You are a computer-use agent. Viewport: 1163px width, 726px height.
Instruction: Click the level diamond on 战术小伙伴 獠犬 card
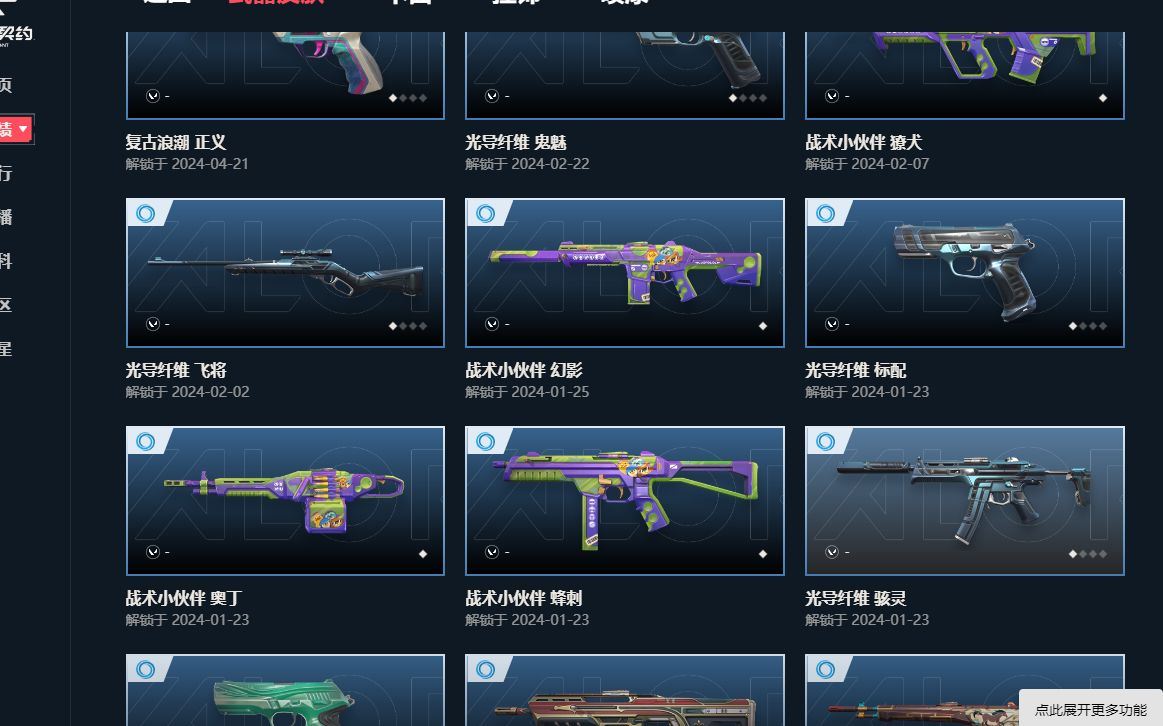[x=1103, y=98]
